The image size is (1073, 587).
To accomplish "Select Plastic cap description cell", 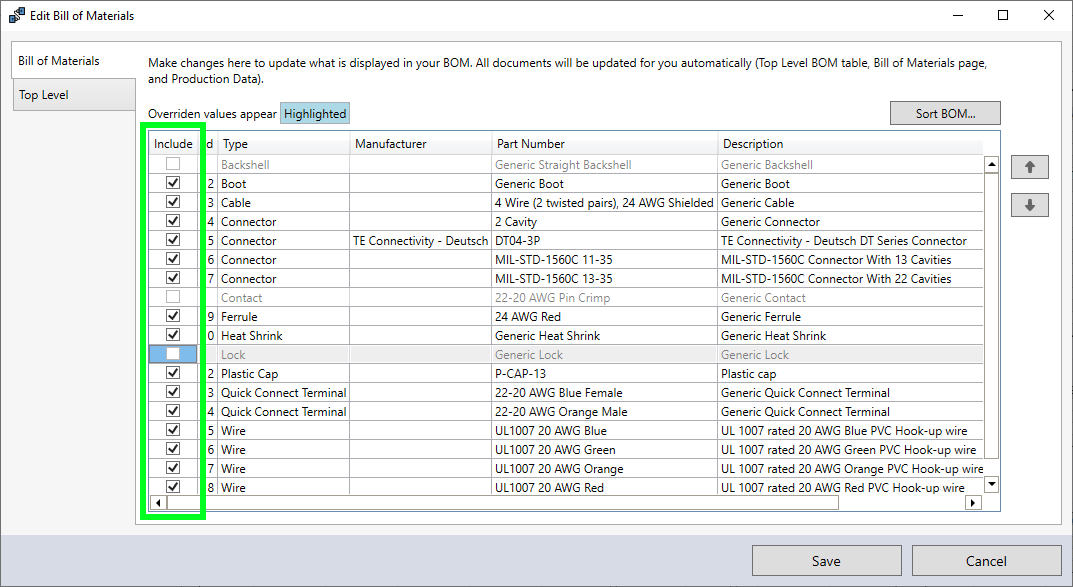I will pos(851,374).
